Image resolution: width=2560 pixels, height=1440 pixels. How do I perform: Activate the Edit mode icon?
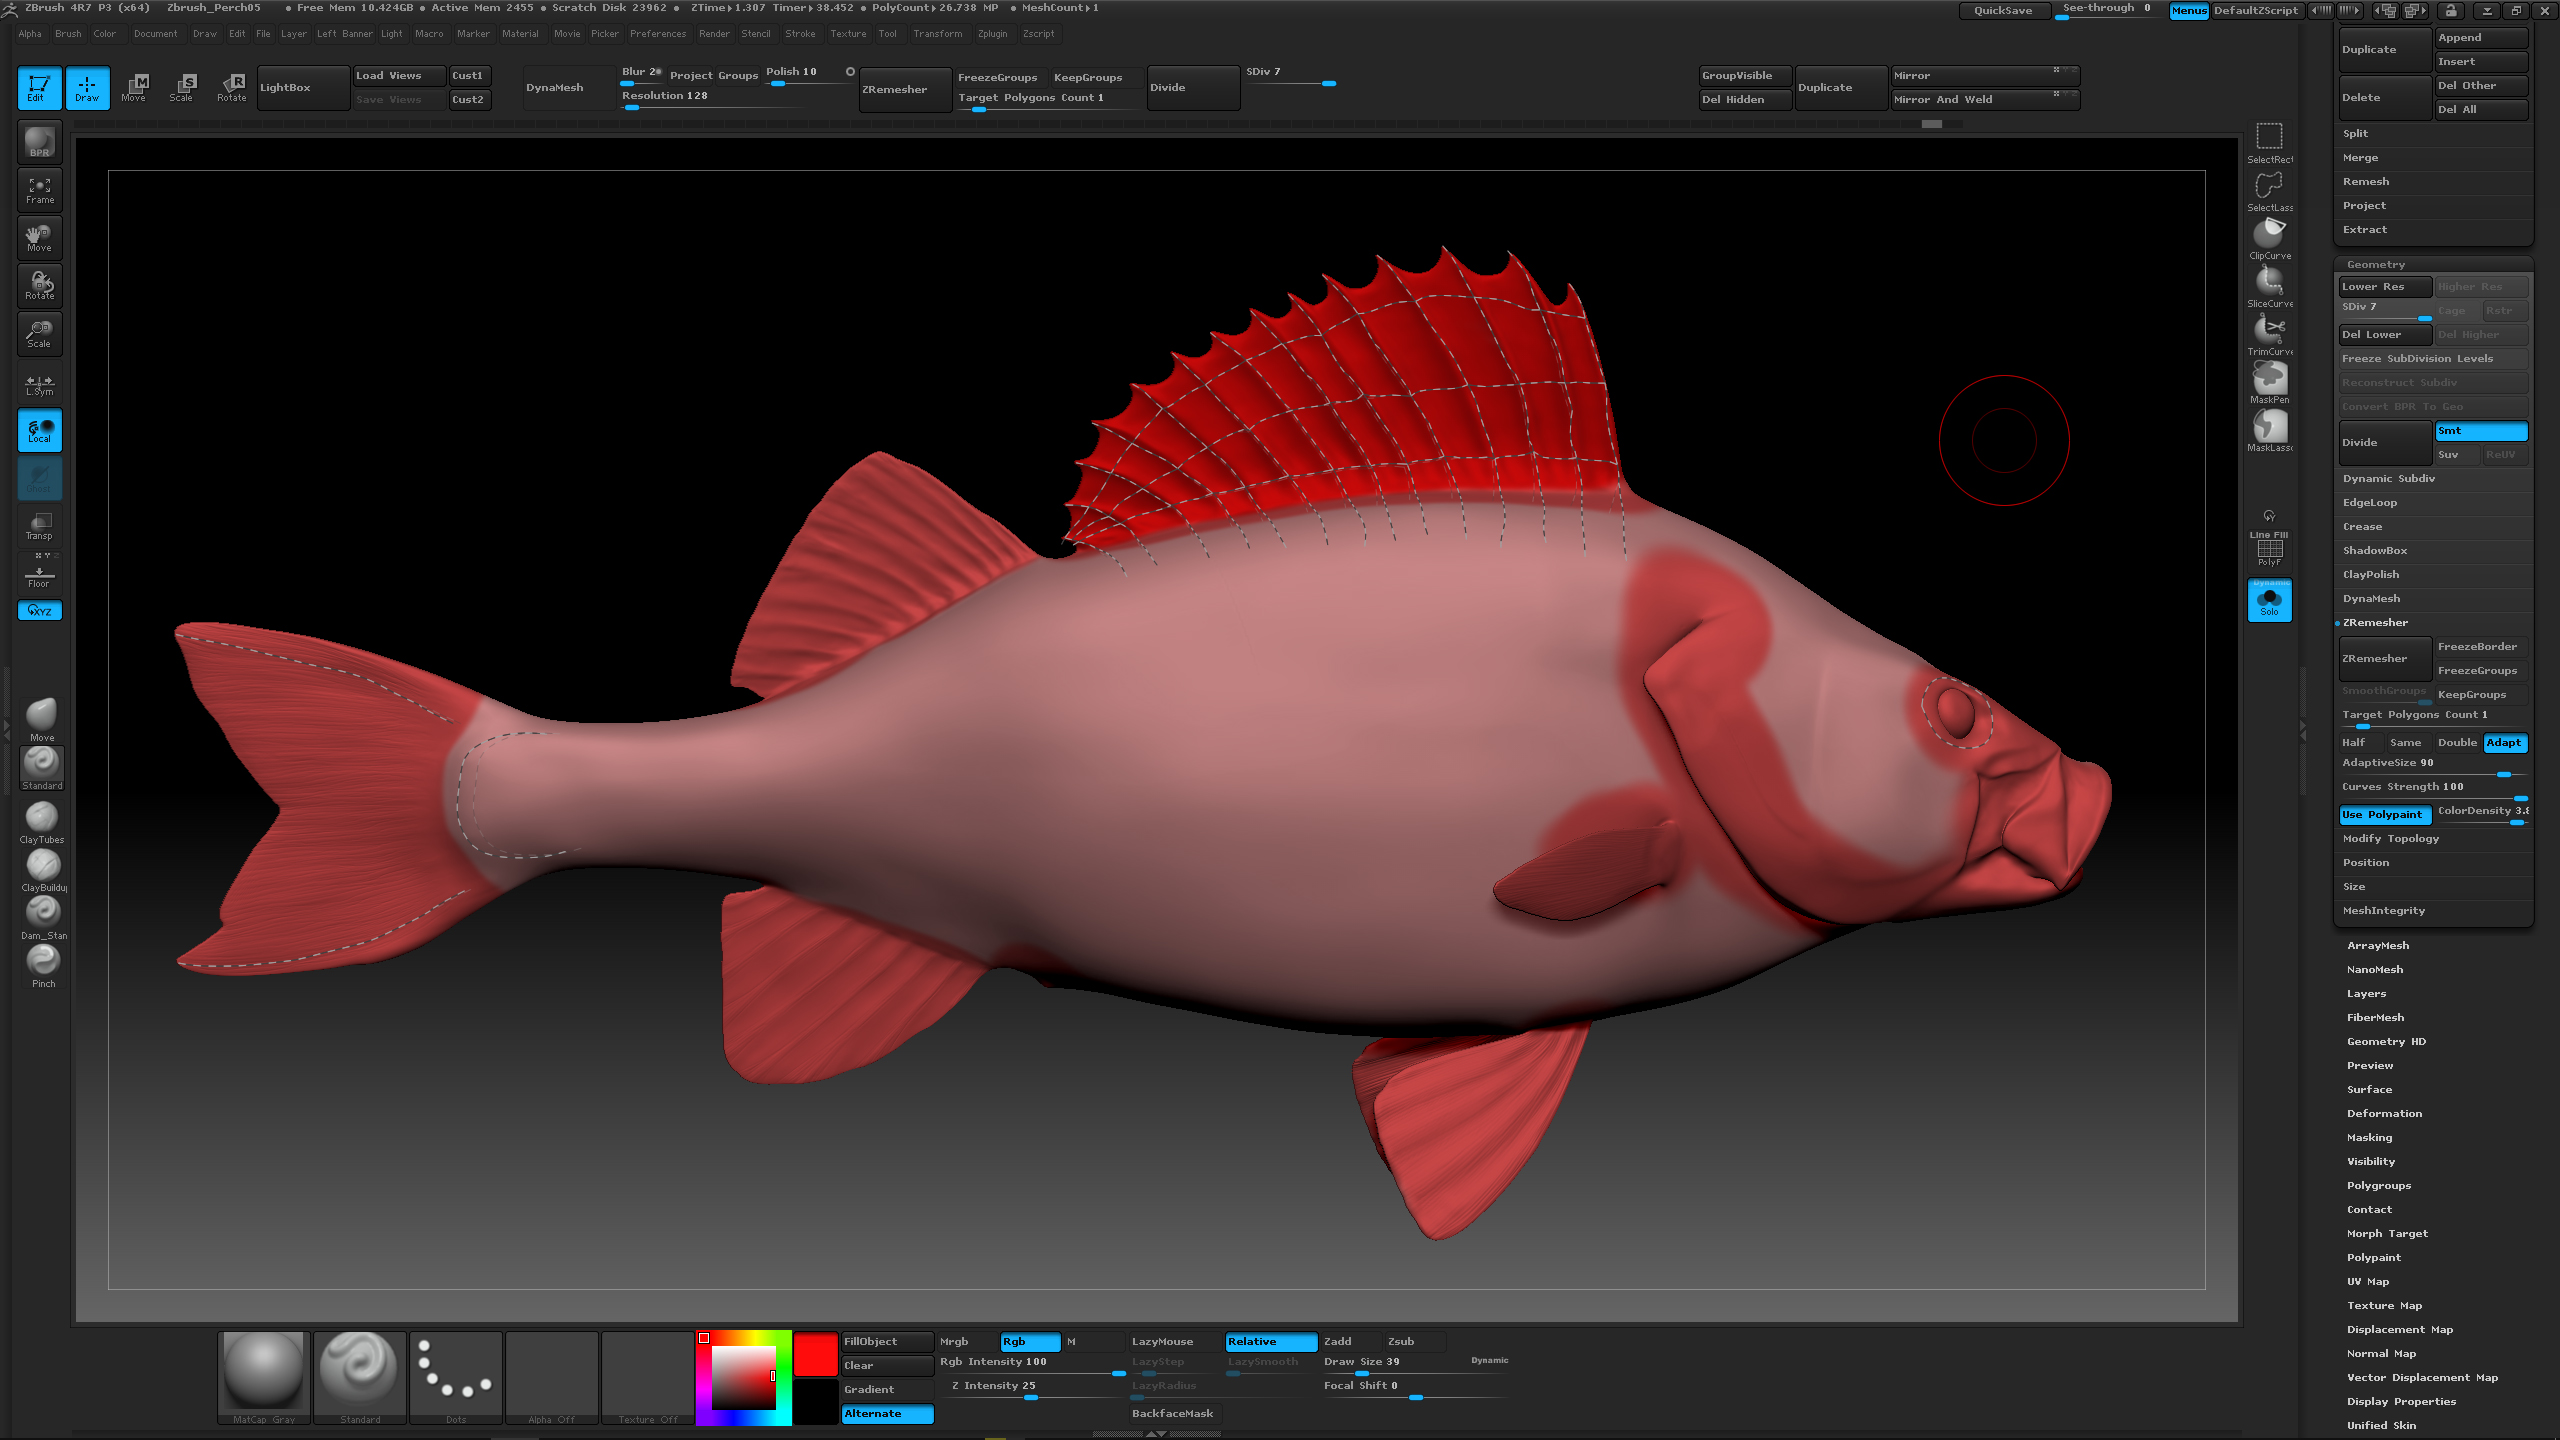tap(39, 87)
